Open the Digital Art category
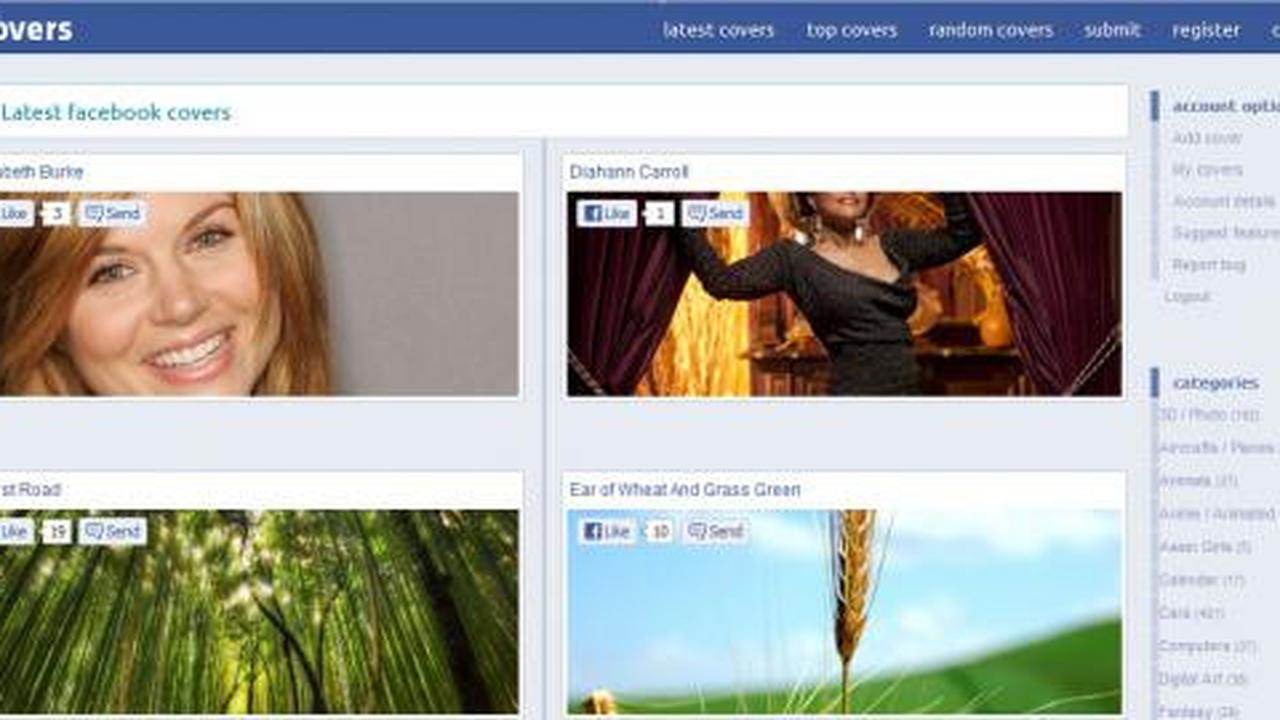The image size is (1280, 720). 1203,679
